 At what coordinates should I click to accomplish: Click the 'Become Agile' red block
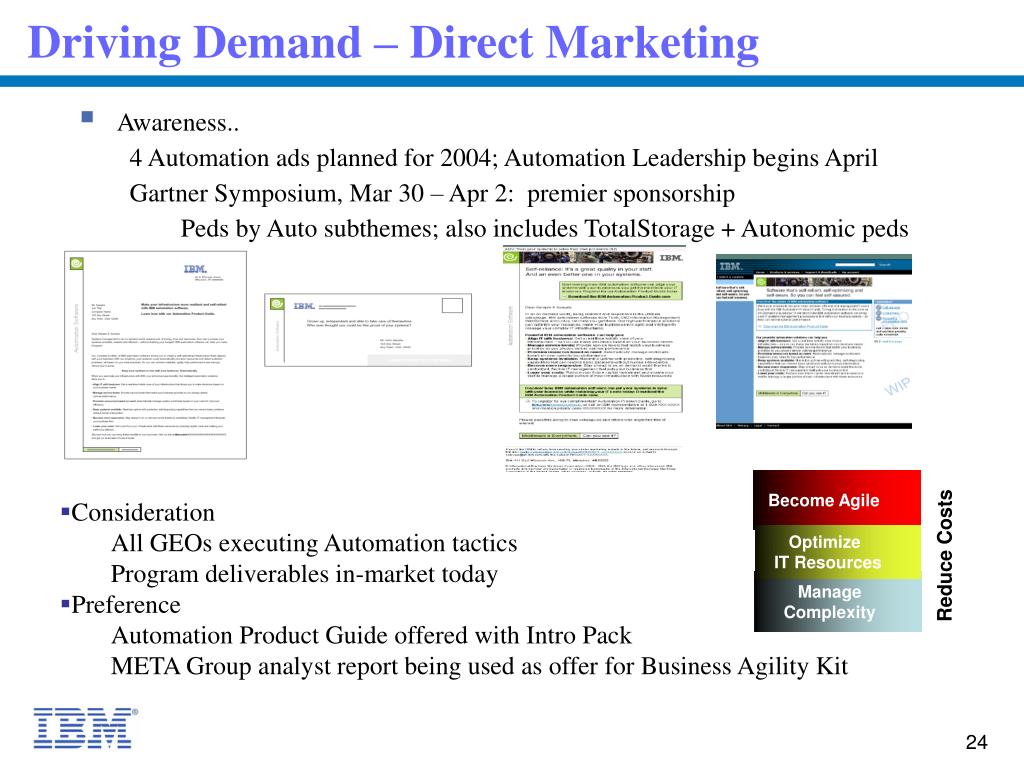pos(837,500)
